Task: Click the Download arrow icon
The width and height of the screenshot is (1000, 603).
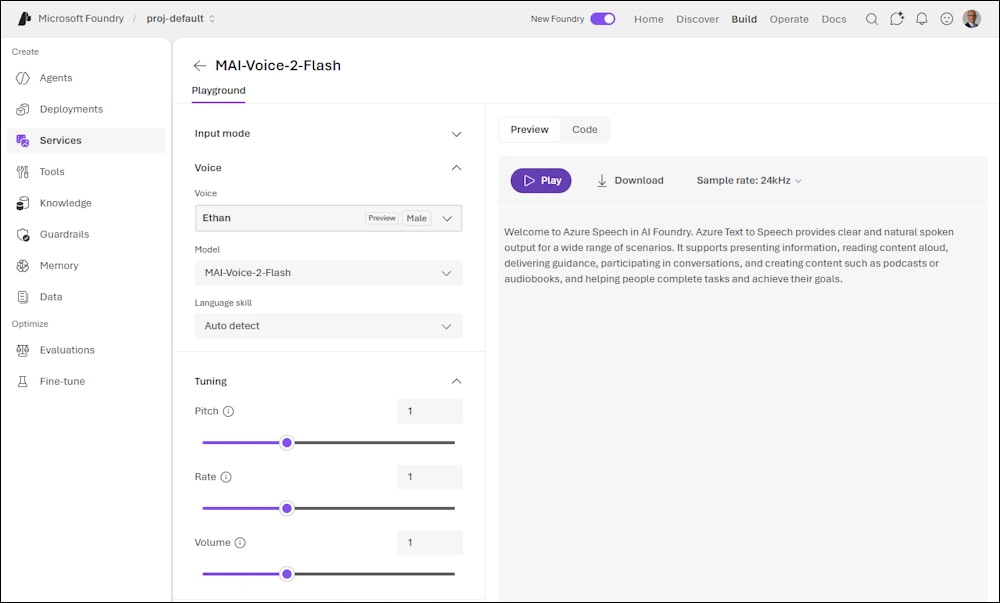Action: pos(601,180)
